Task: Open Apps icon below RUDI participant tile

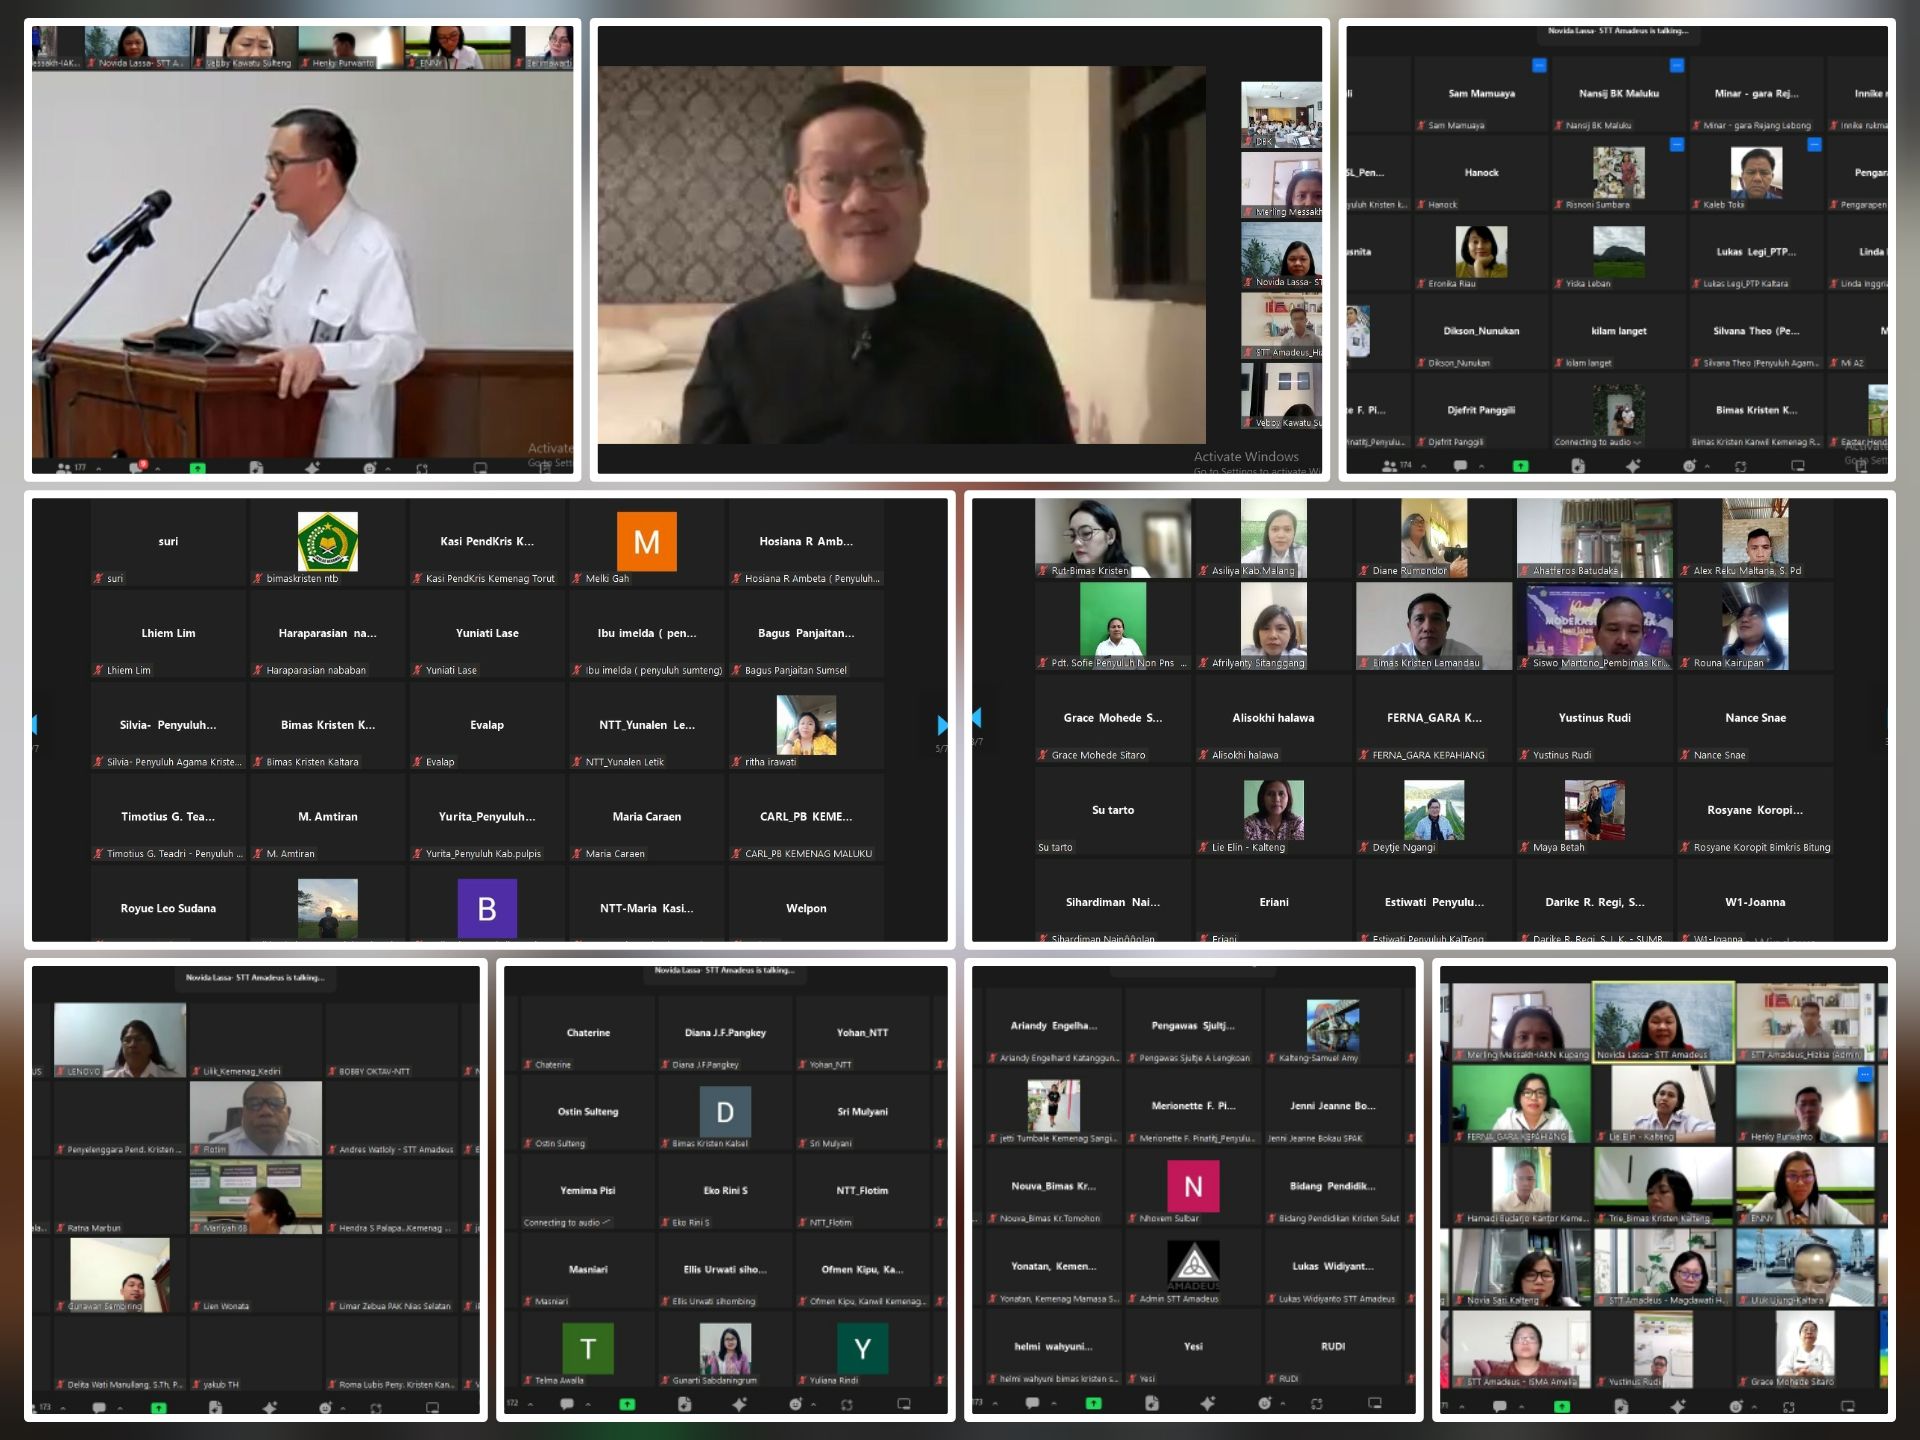Action: click(x=1316, y=1403)
